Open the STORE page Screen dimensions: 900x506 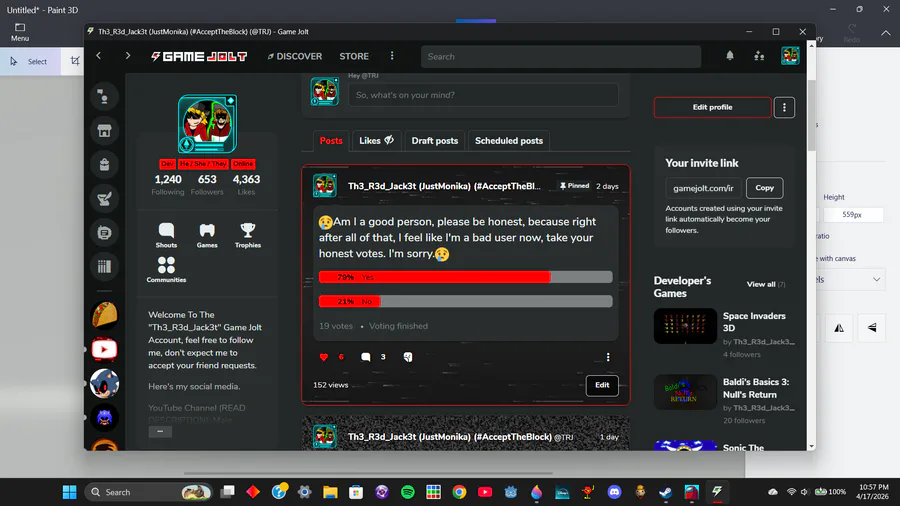tap(354, 56)
